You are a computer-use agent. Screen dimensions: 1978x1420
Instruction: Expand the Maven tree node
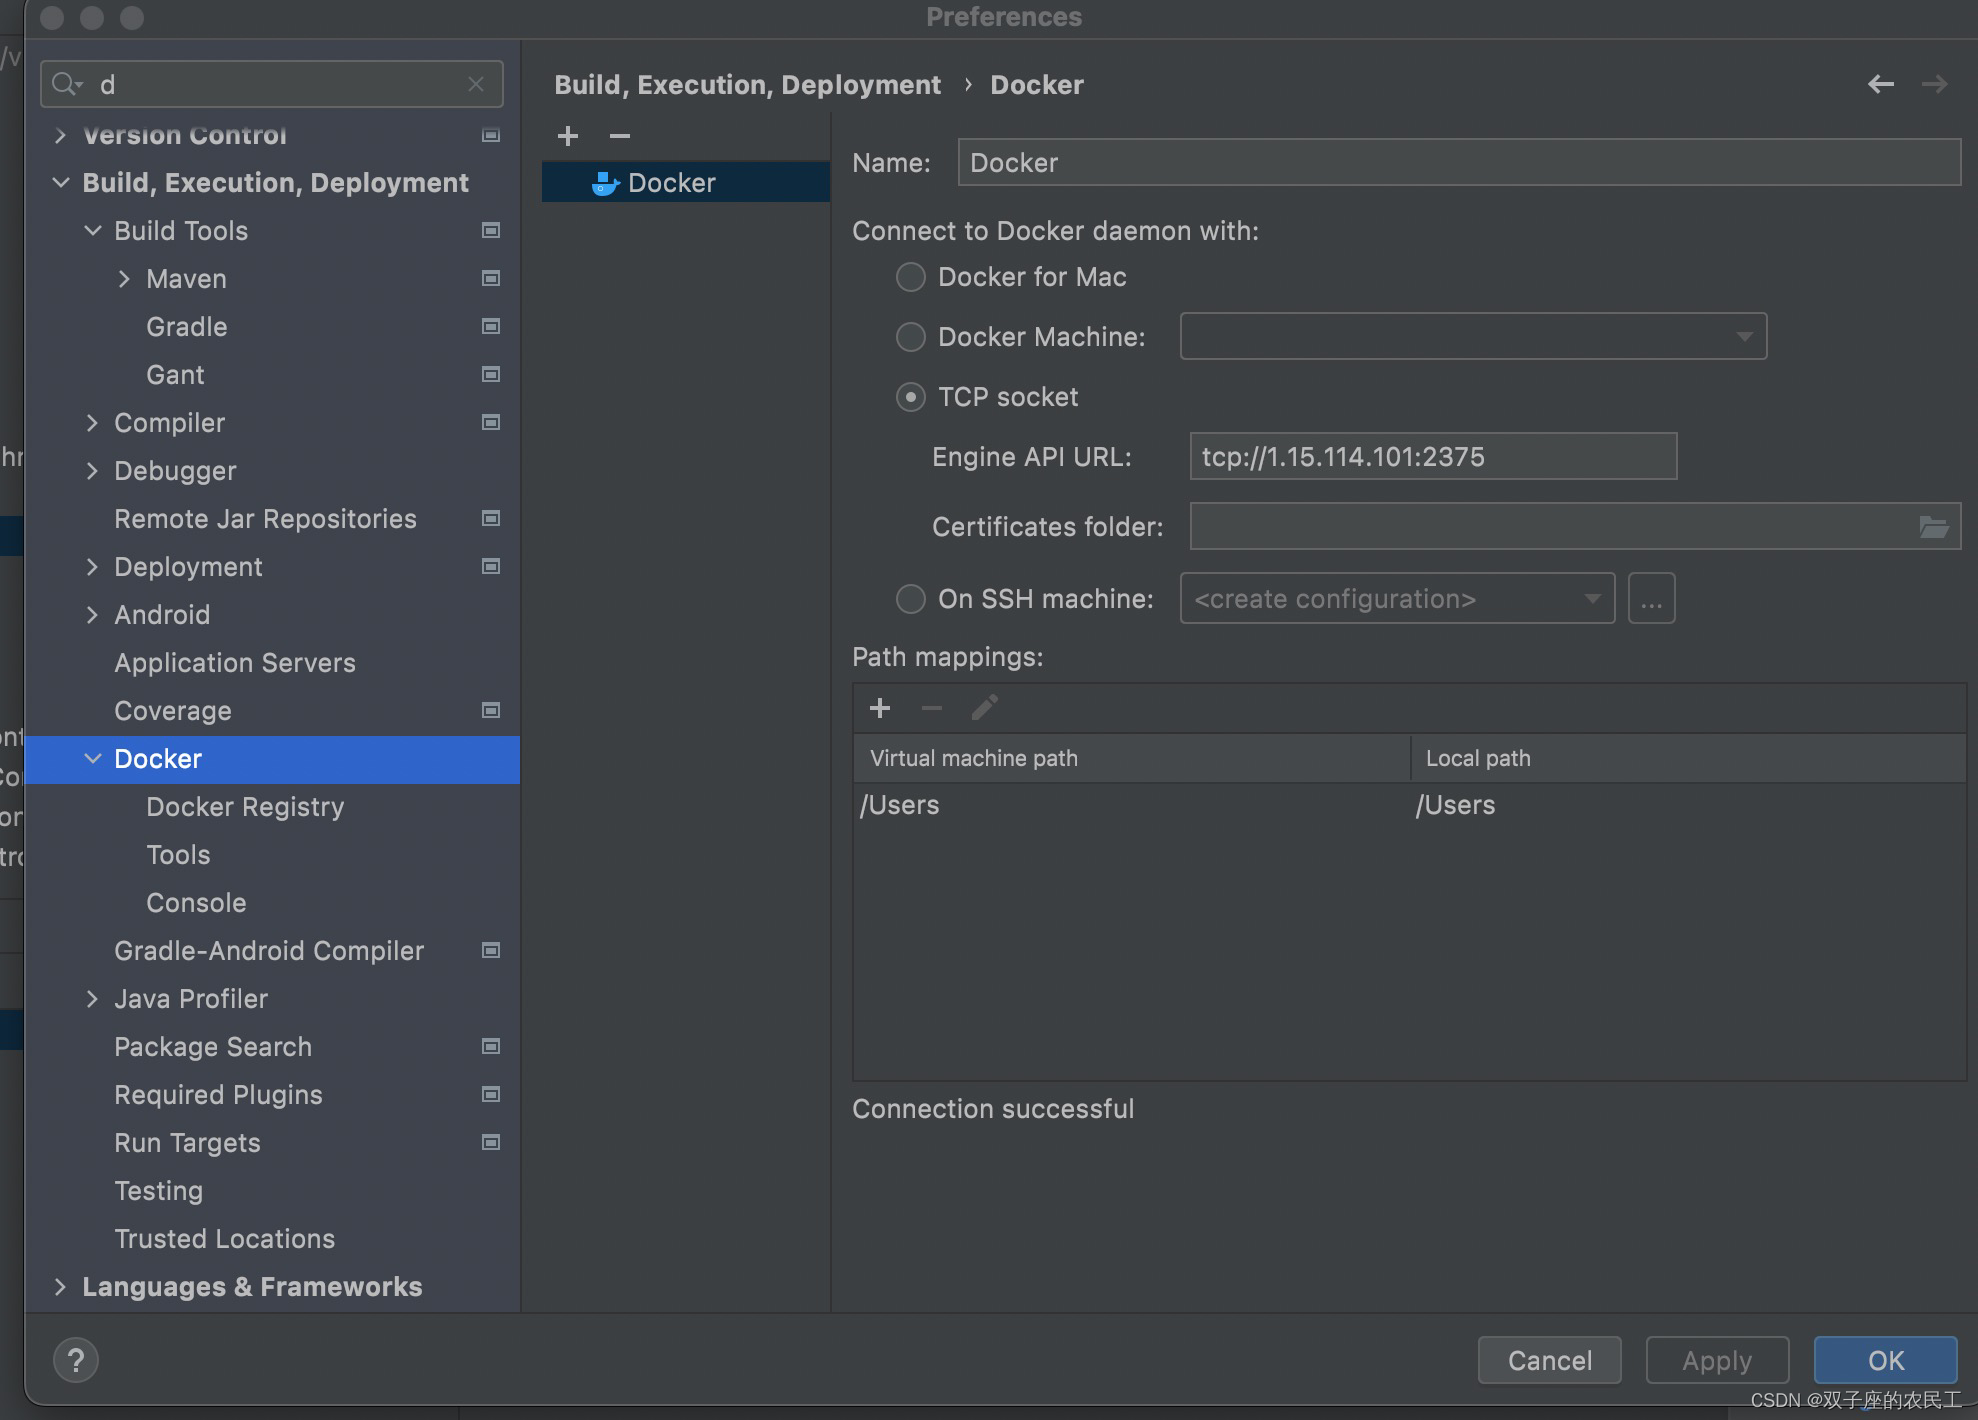(x=124, y=279)
